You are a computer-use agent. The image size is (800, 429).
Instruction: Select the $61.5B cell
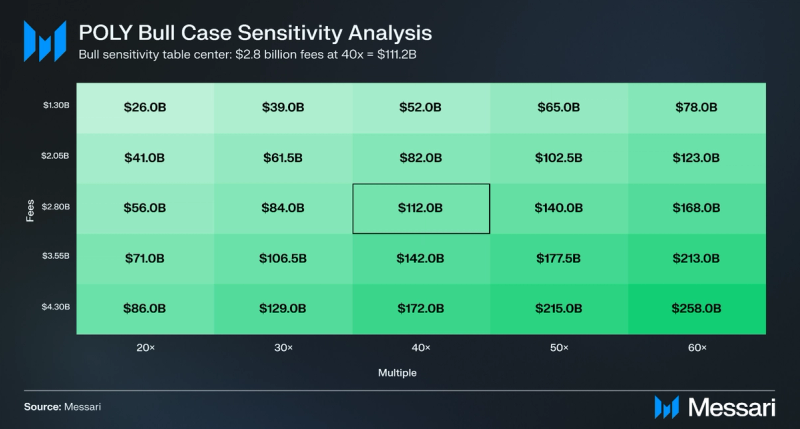click(x=283, y=158)
